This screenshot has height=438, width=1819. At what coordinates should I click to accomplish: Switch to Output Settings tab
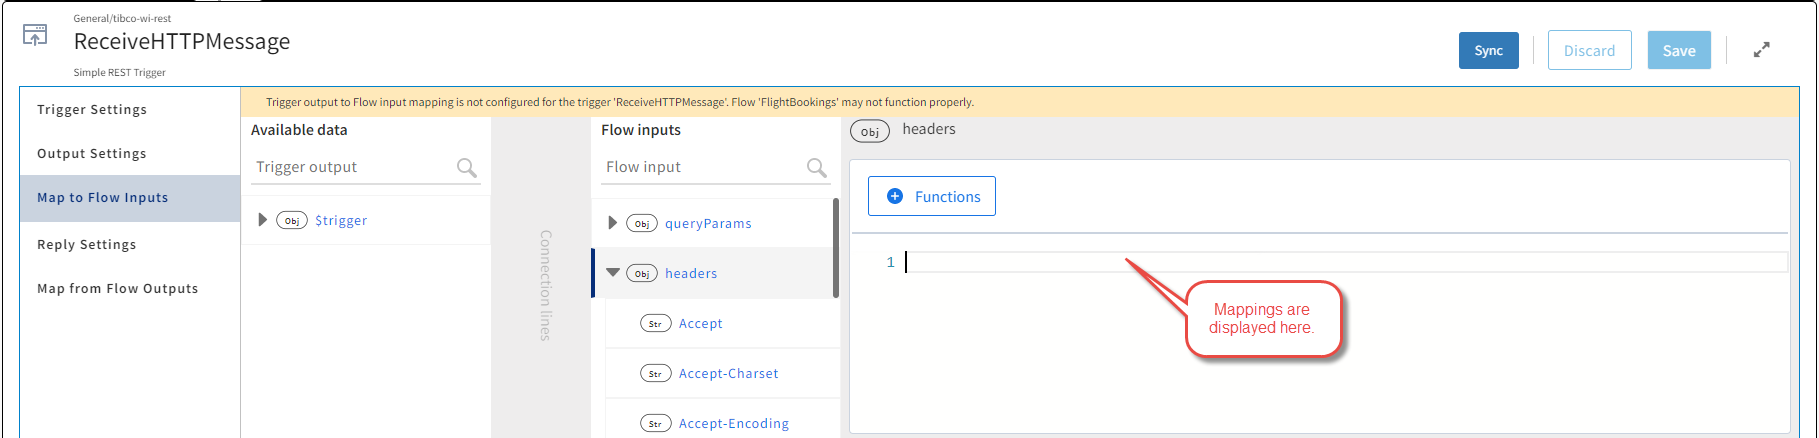tap(92, 154)
